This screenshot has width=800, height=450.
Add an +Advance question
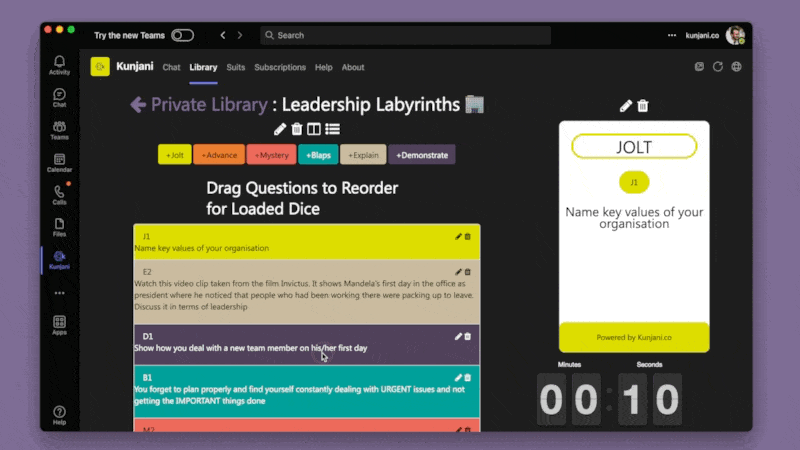click(219, 155)
